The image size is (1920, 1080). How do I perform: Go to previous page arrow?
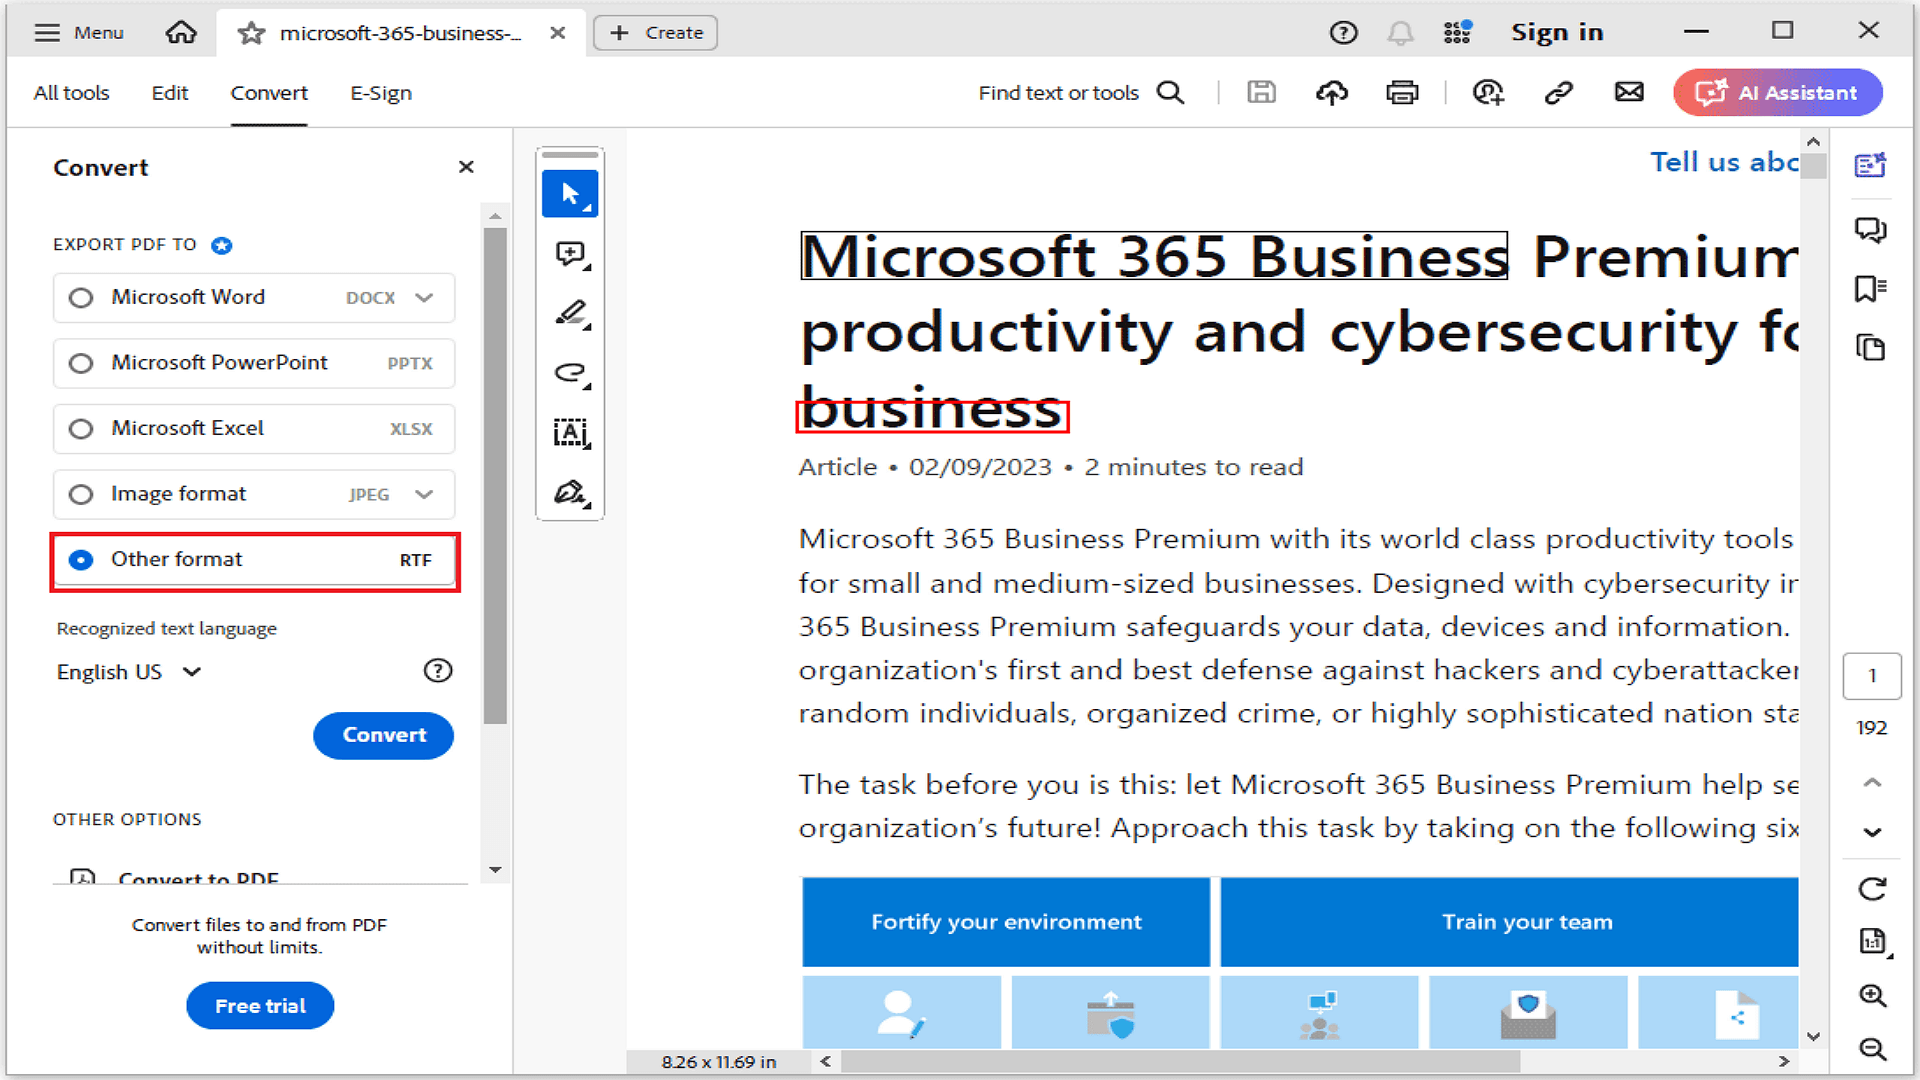click(1872, 782)
